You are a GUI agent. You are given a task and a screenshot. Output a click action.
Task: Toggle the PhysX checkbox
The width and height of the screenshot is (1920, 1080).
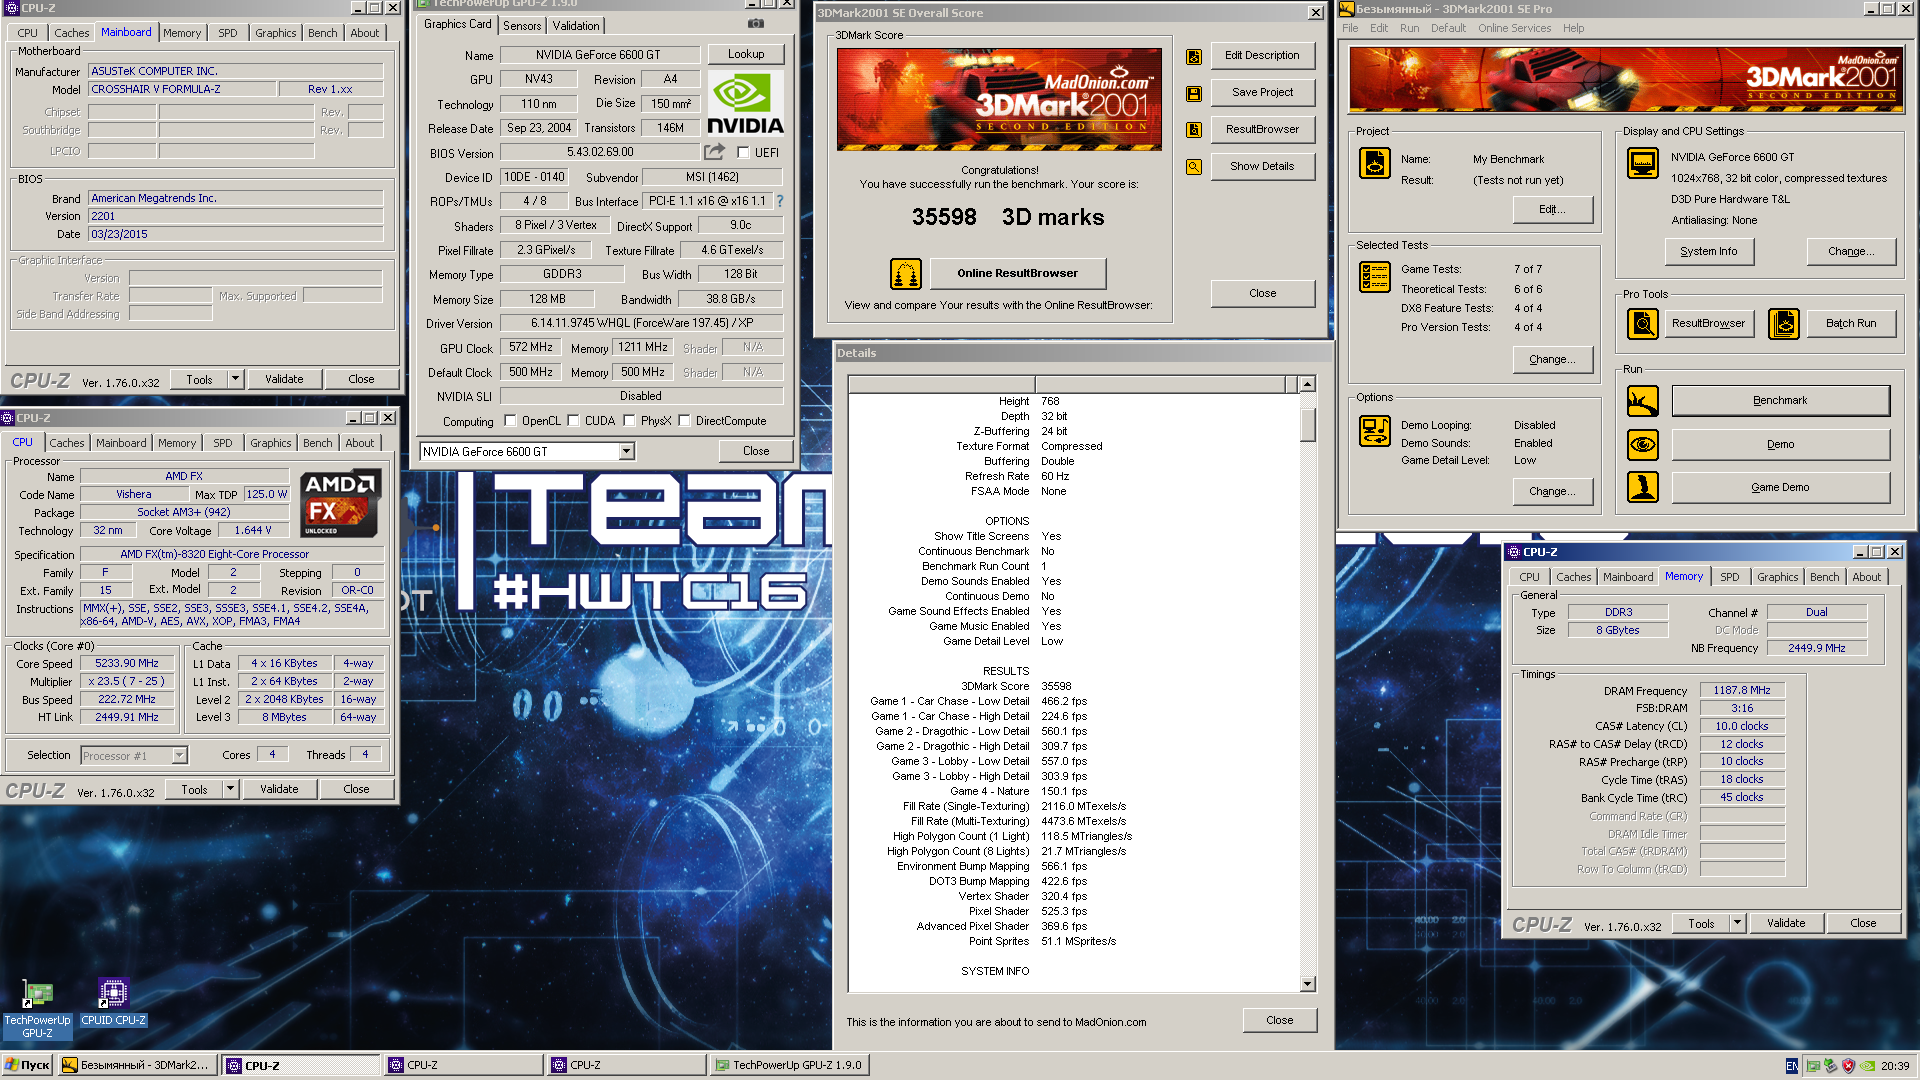[x=629, y=421]
